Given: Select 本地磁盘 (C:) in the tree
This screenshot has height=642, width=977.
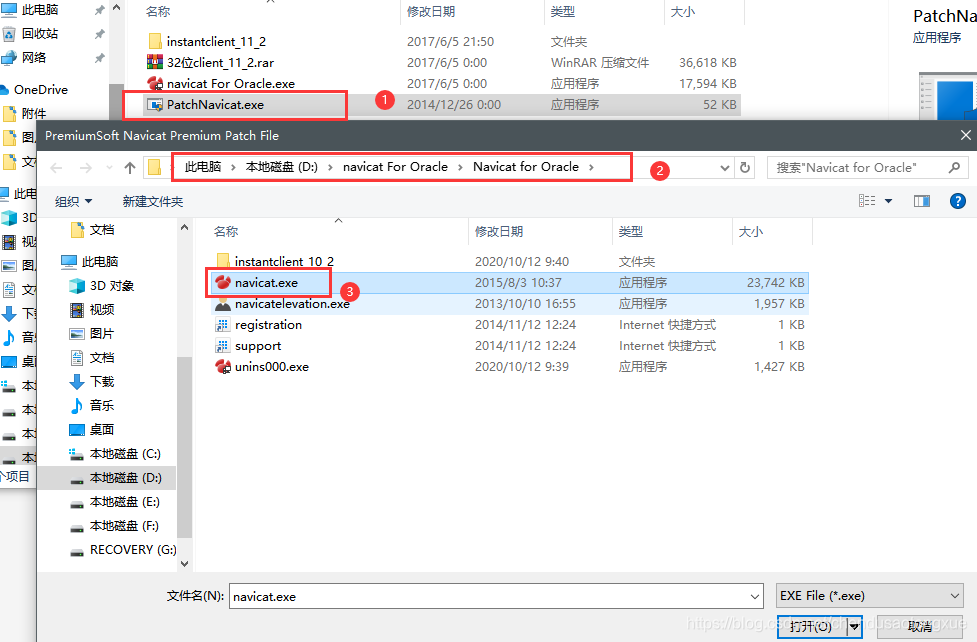Looking at the screenshot, I should click(x=125, y=454).
